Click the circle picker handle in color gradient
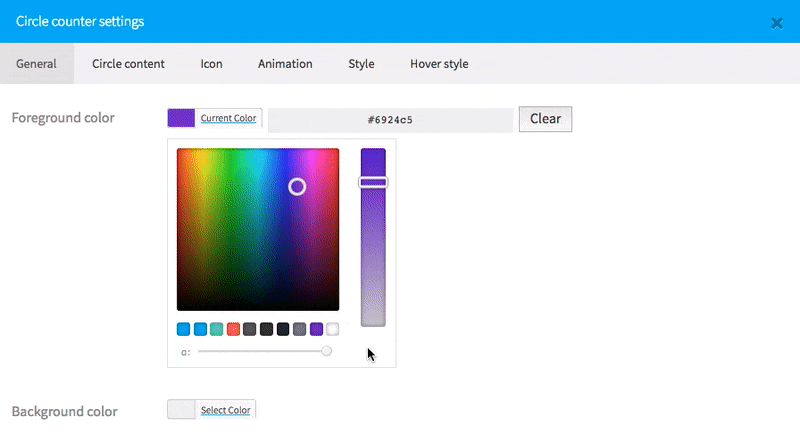This screenshot has height=443, width=800. (297, 186)
